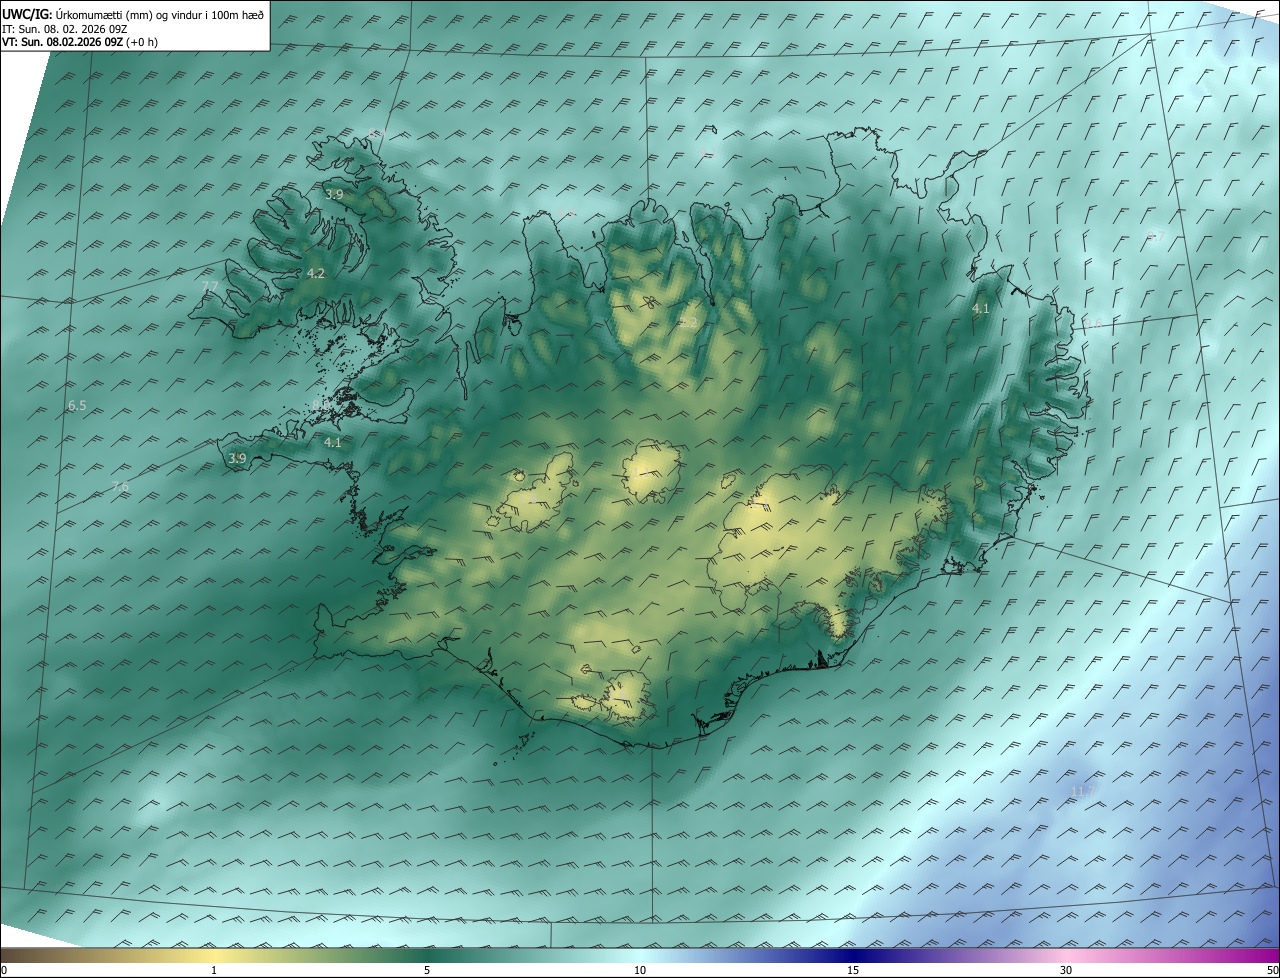Select the '5' tick on the color scale
The image size is (1280, 978).
(427, 970)
